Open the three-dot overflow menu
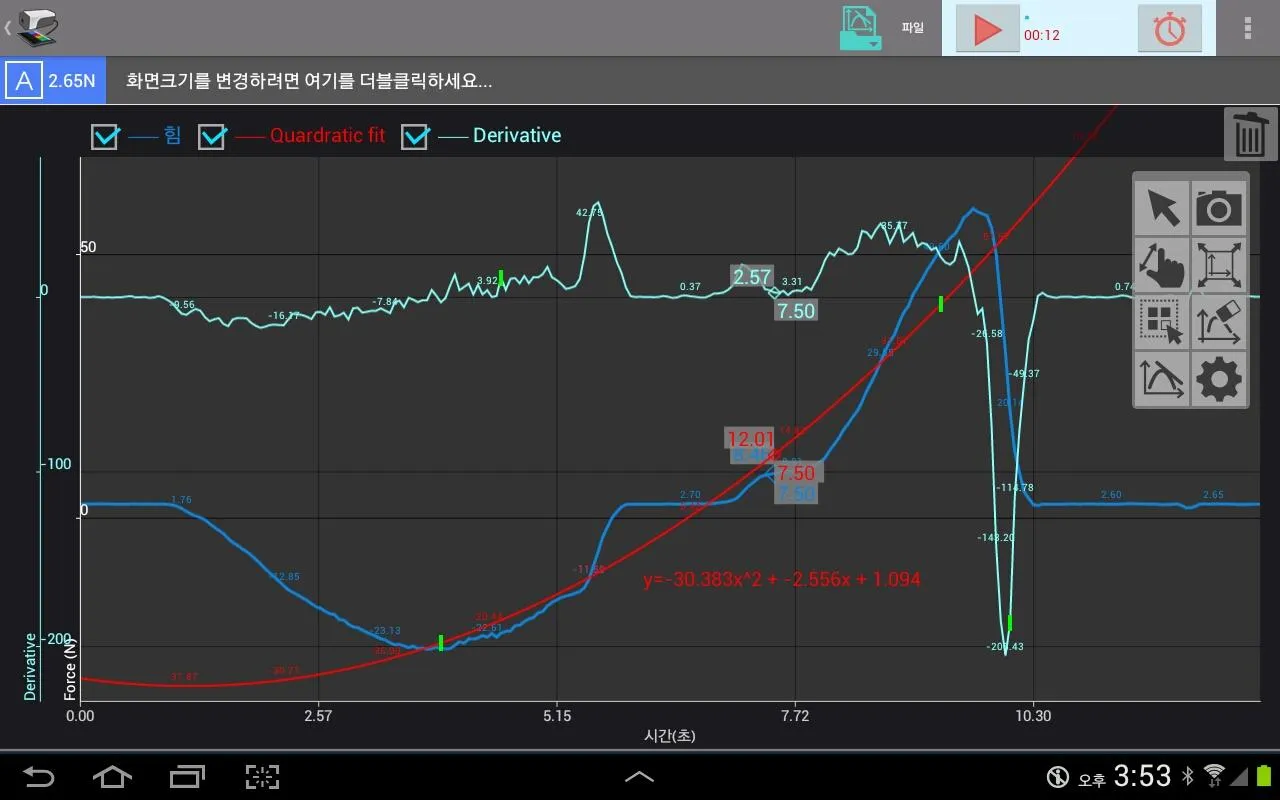The height and width of the screenshot is (800, 1280). pyautogui.click(x=1247, y=28)
